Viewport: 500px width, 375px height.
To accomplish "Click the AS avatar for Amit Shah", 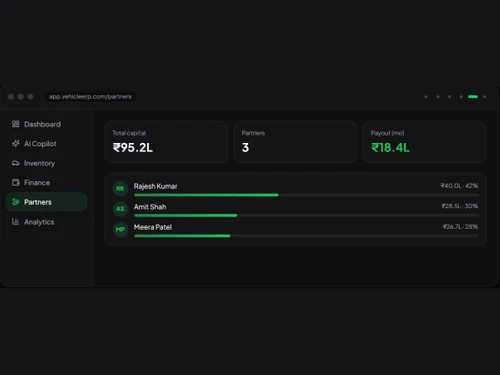I will pyautogui.click(x=120, y=209).
